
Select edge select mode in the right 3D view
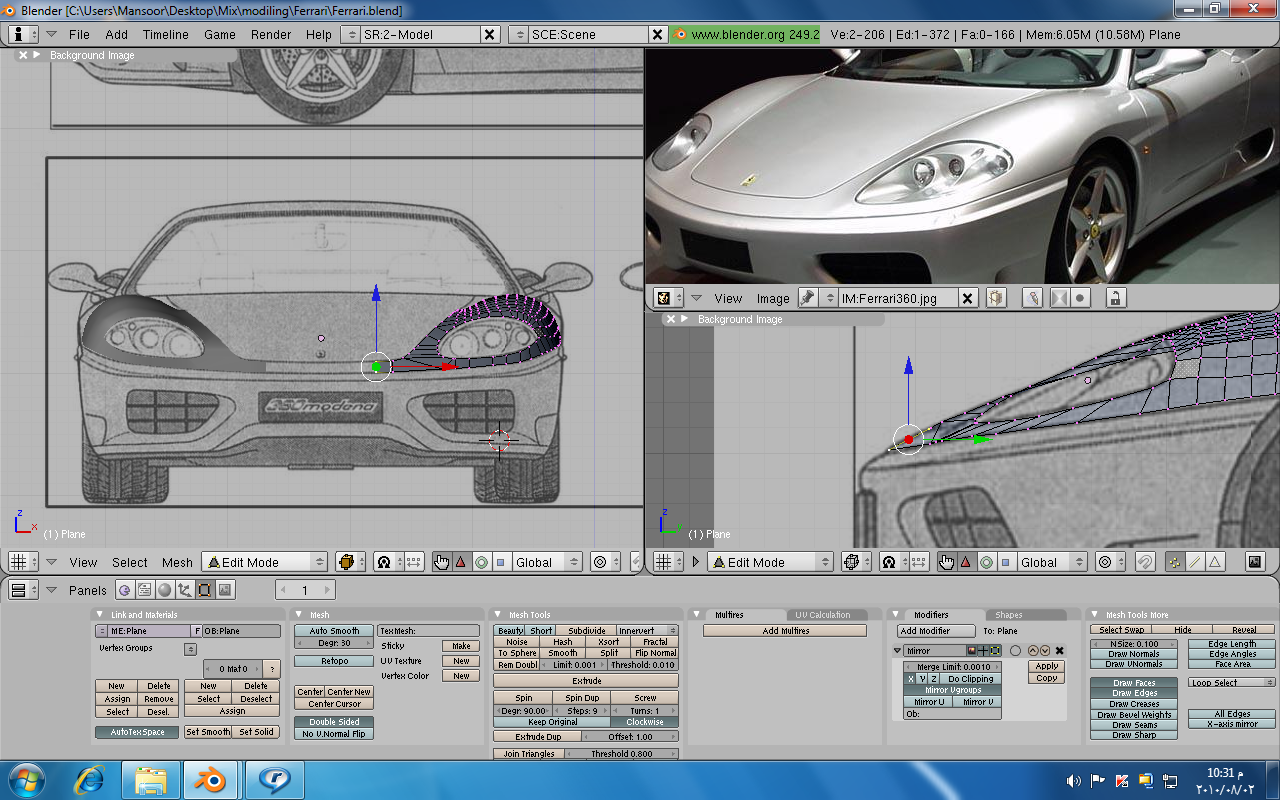[1194, 562]
